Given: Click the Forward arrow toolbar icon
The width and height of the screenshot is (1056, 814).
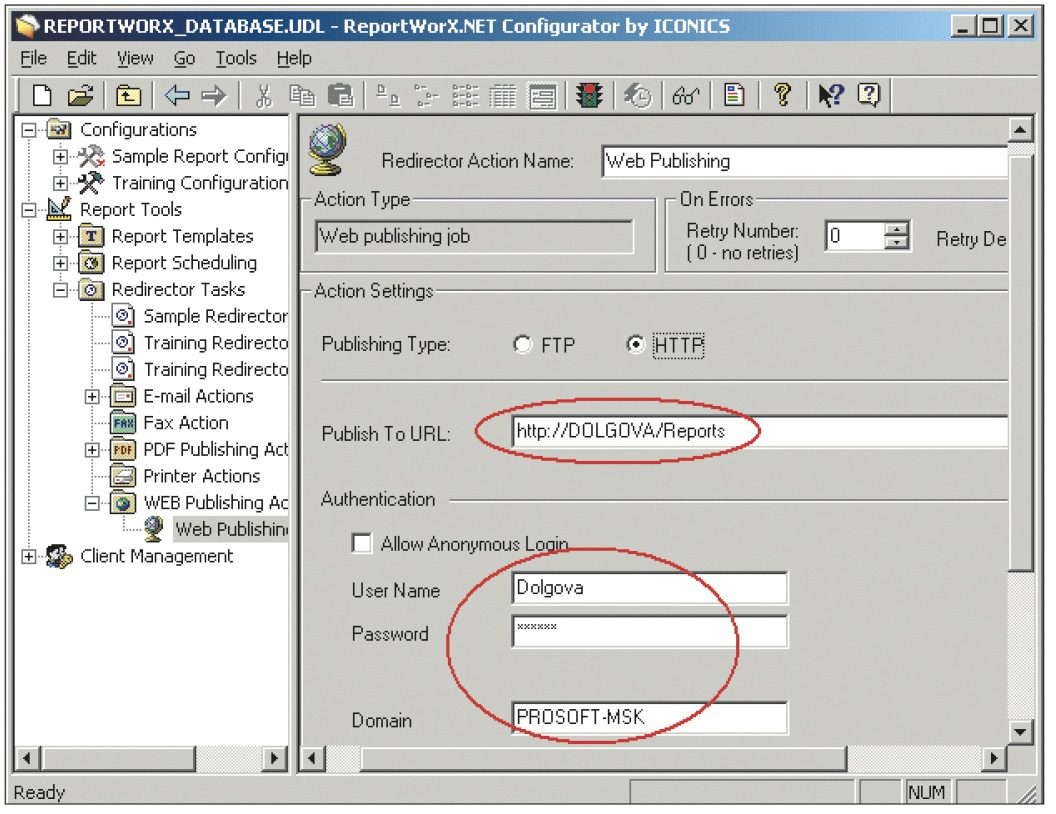Looking at the screenshot, I should pos(214,96).
